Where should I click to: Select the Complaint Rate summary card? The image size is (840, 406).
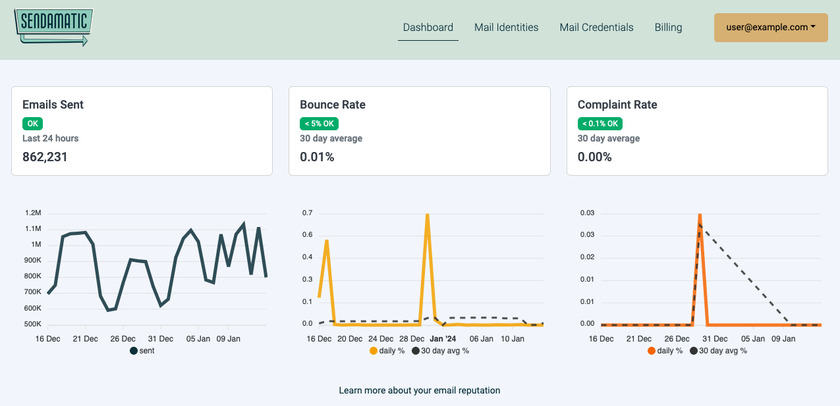coord(697,131)
